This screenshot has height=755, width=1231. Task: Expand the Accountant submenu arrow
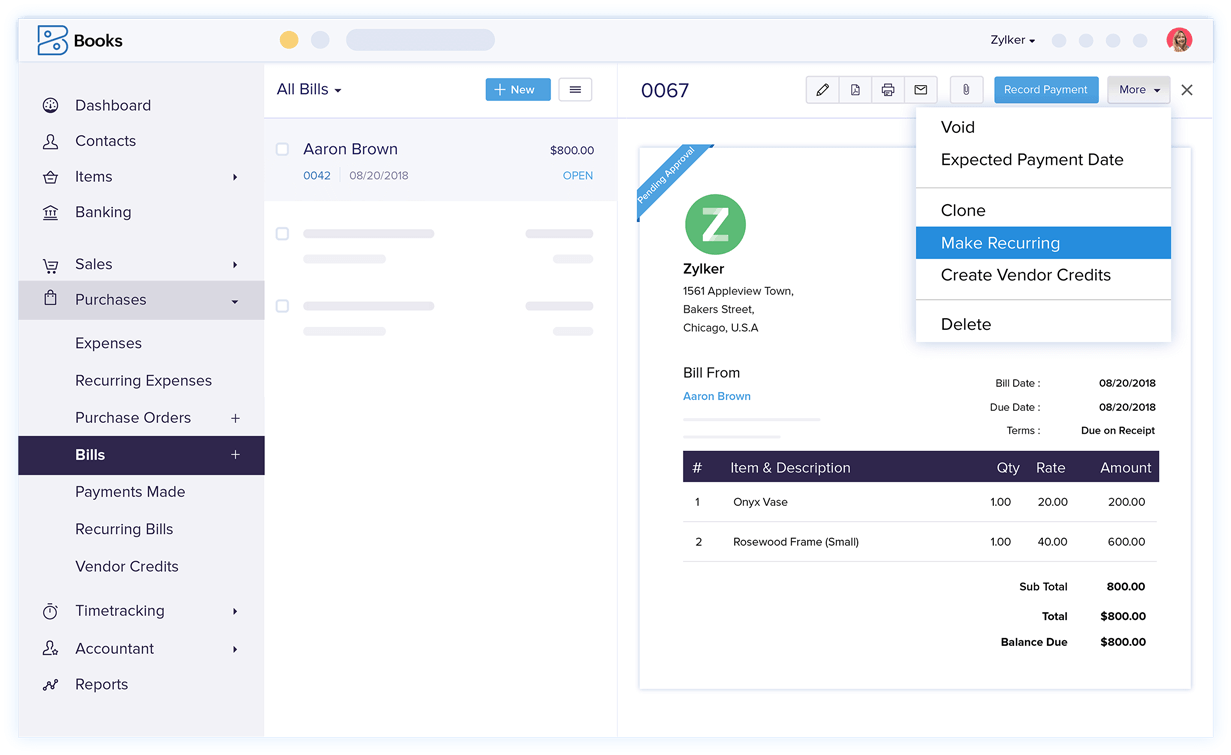coord(235,649)
